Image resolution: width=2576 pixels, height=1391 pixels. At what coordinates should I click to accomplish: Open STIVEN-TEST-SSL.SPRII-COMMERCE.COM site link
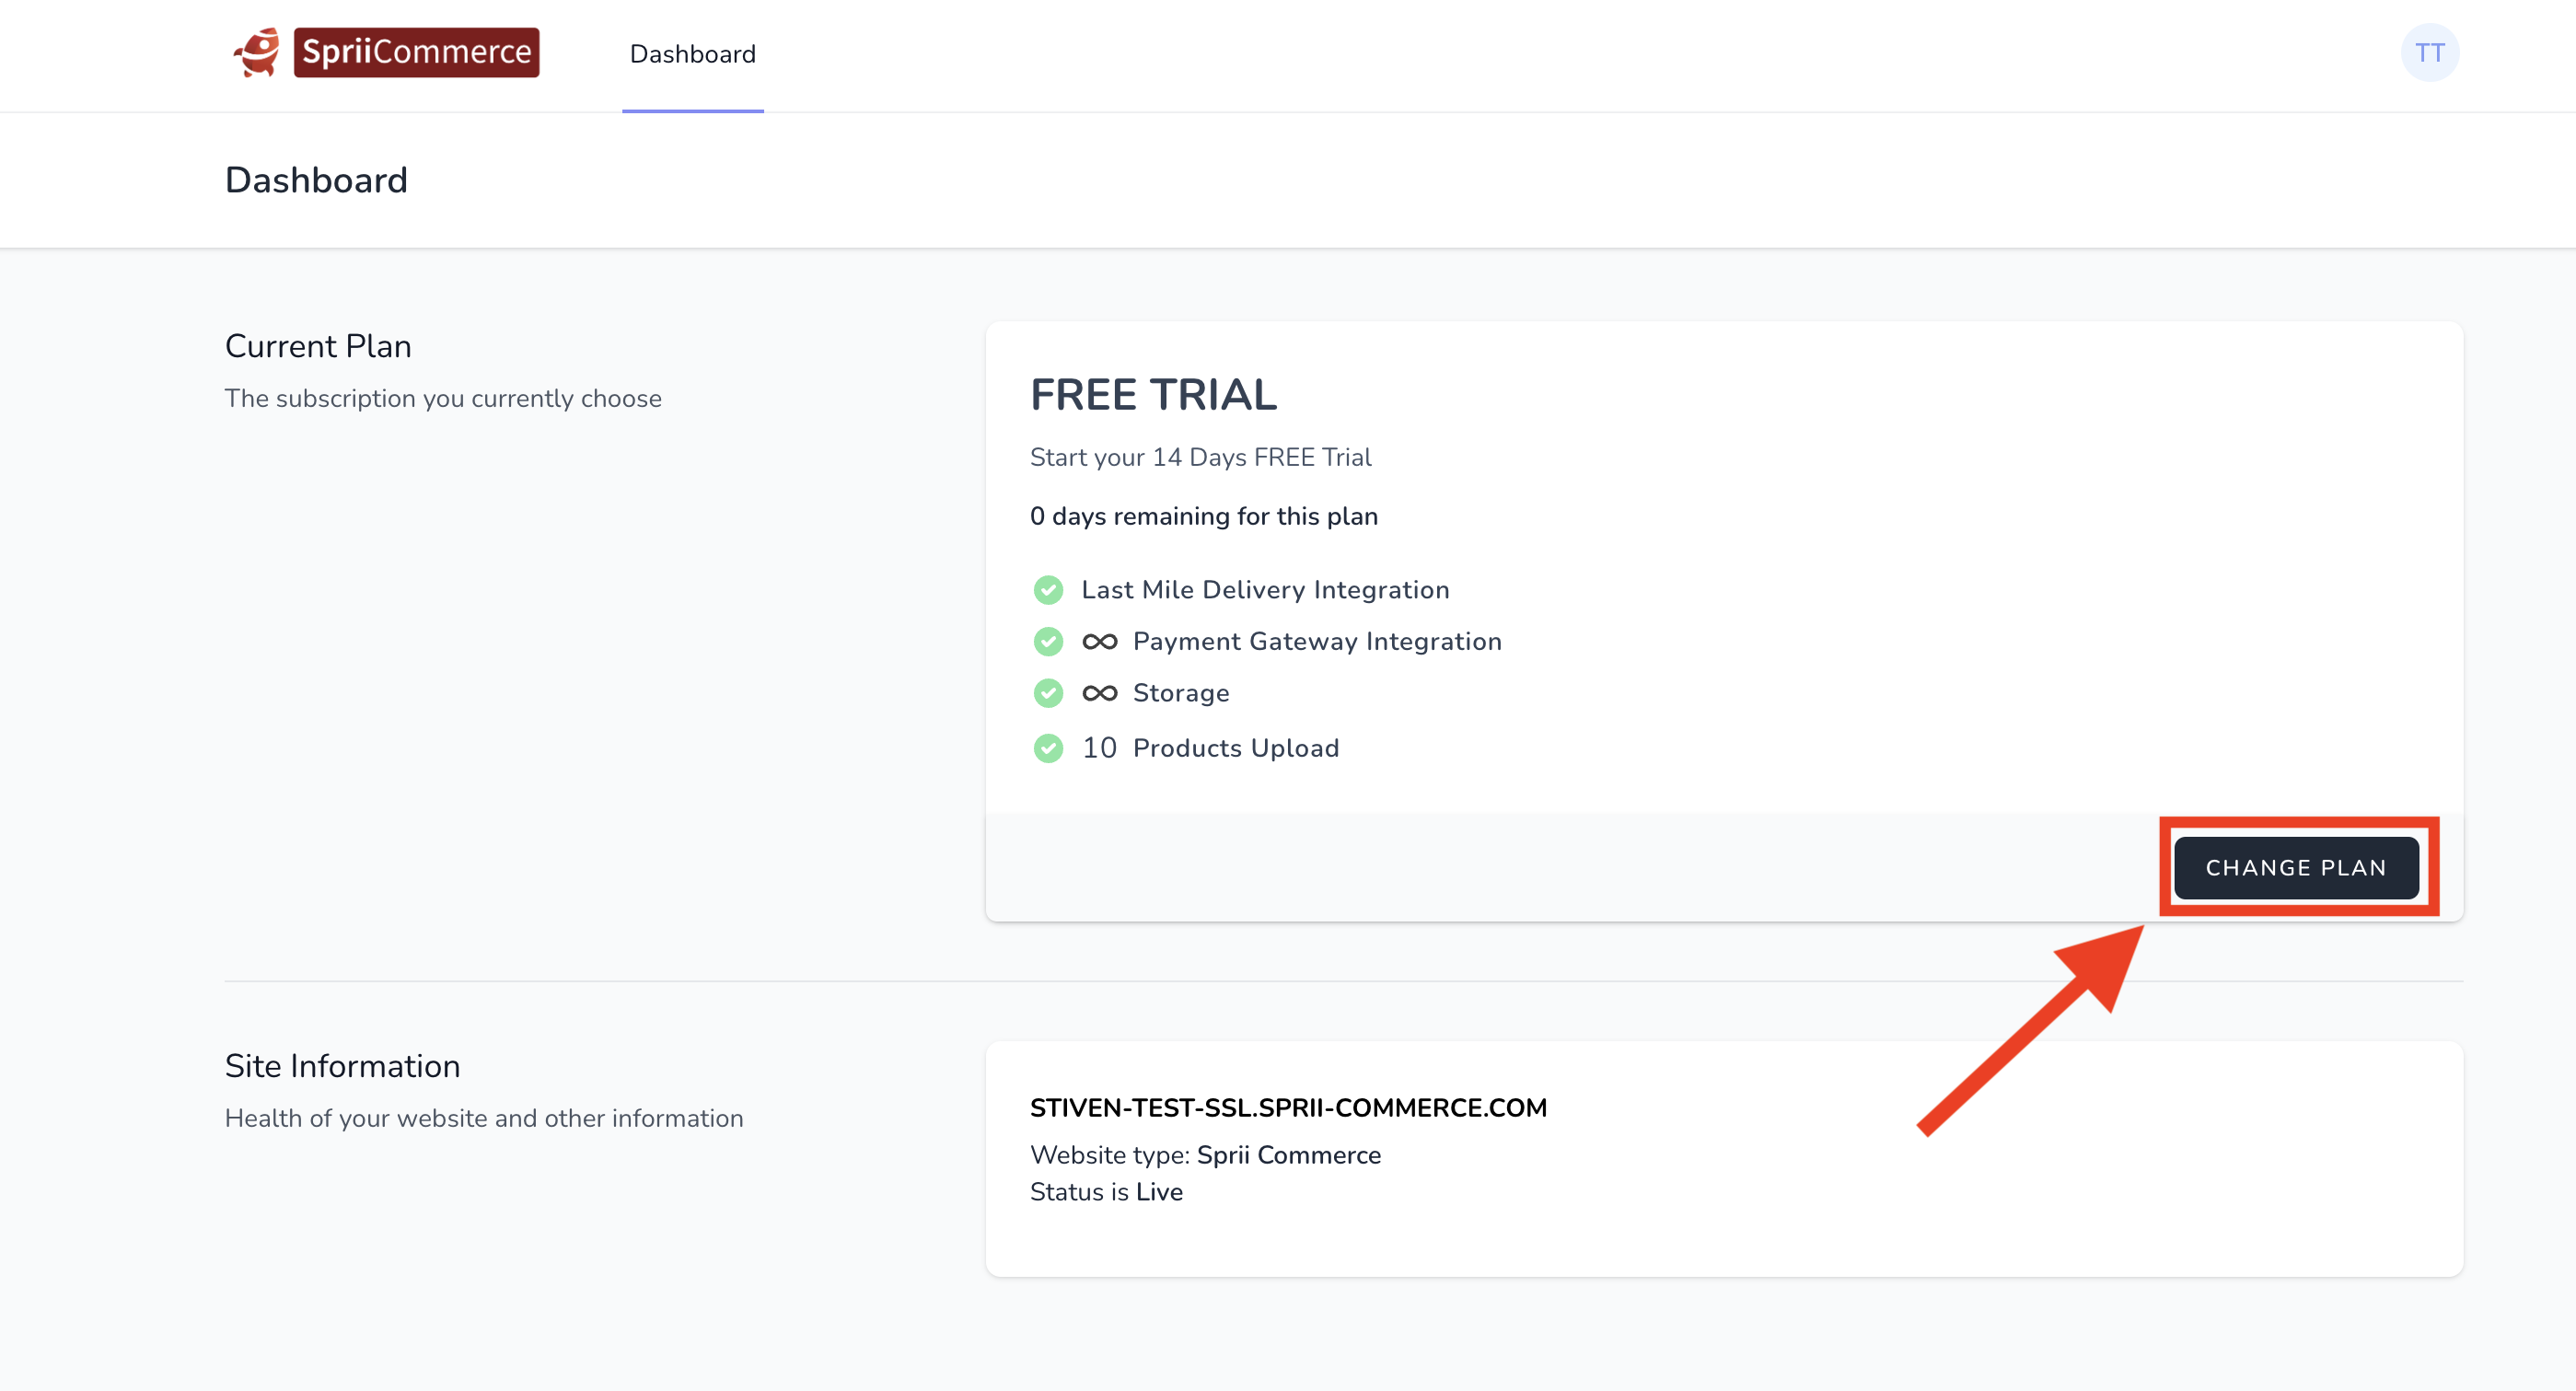tap(1288, 1107)
